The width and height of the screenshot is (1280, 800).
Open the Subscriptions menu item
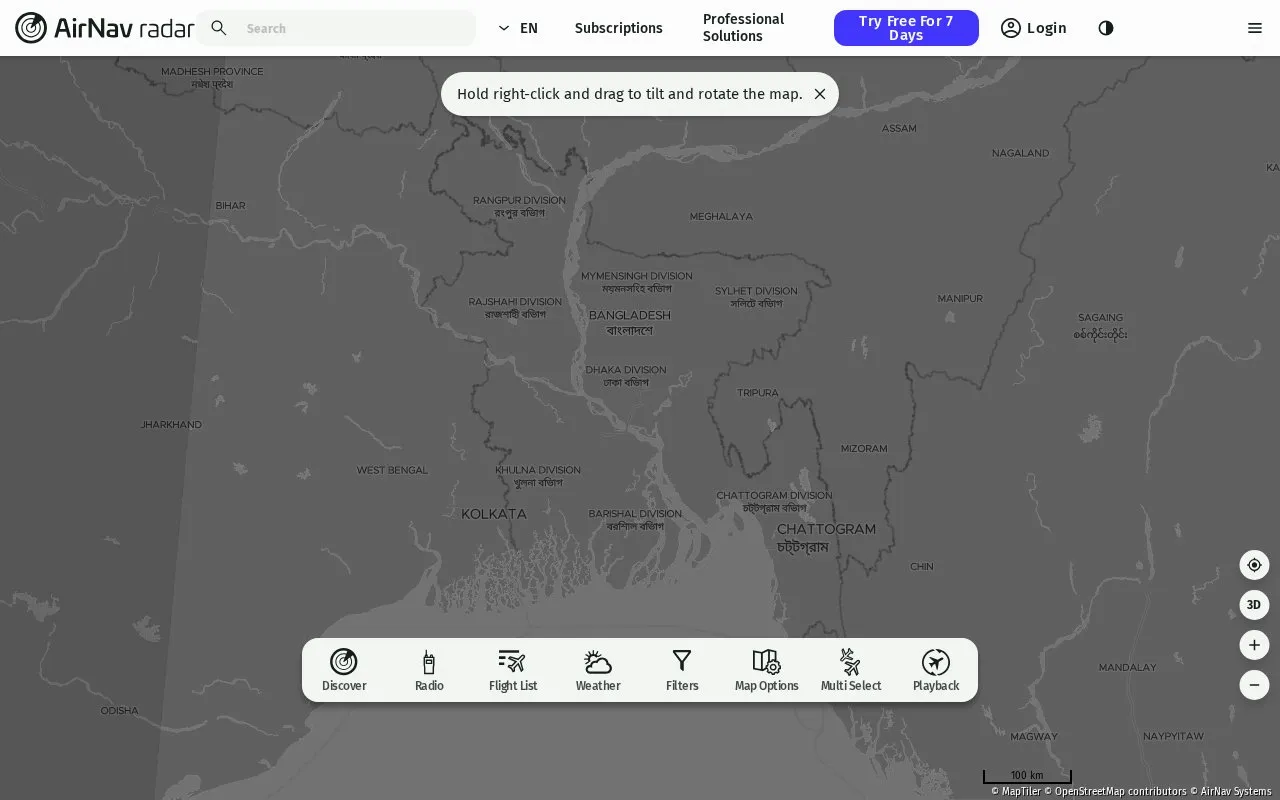(619, 28)
